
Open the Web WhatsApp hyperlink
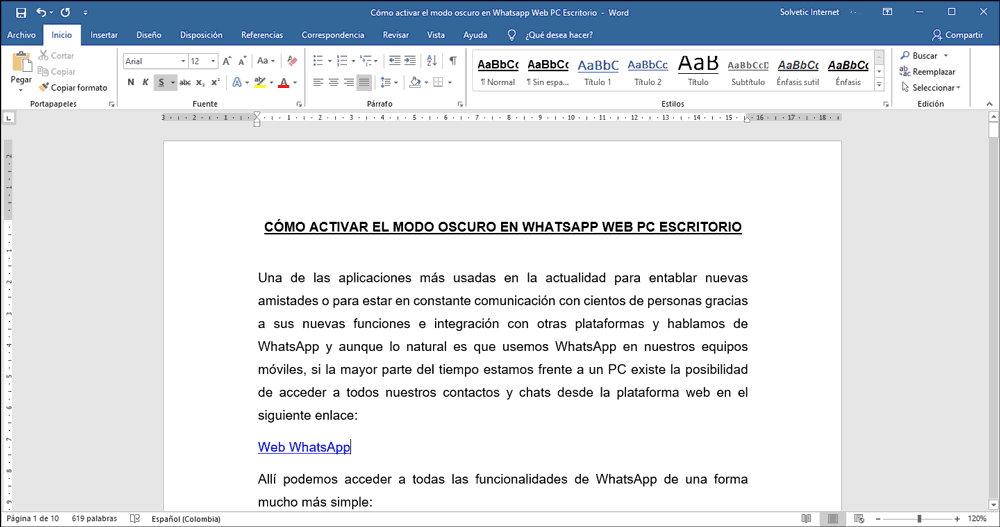304,447
